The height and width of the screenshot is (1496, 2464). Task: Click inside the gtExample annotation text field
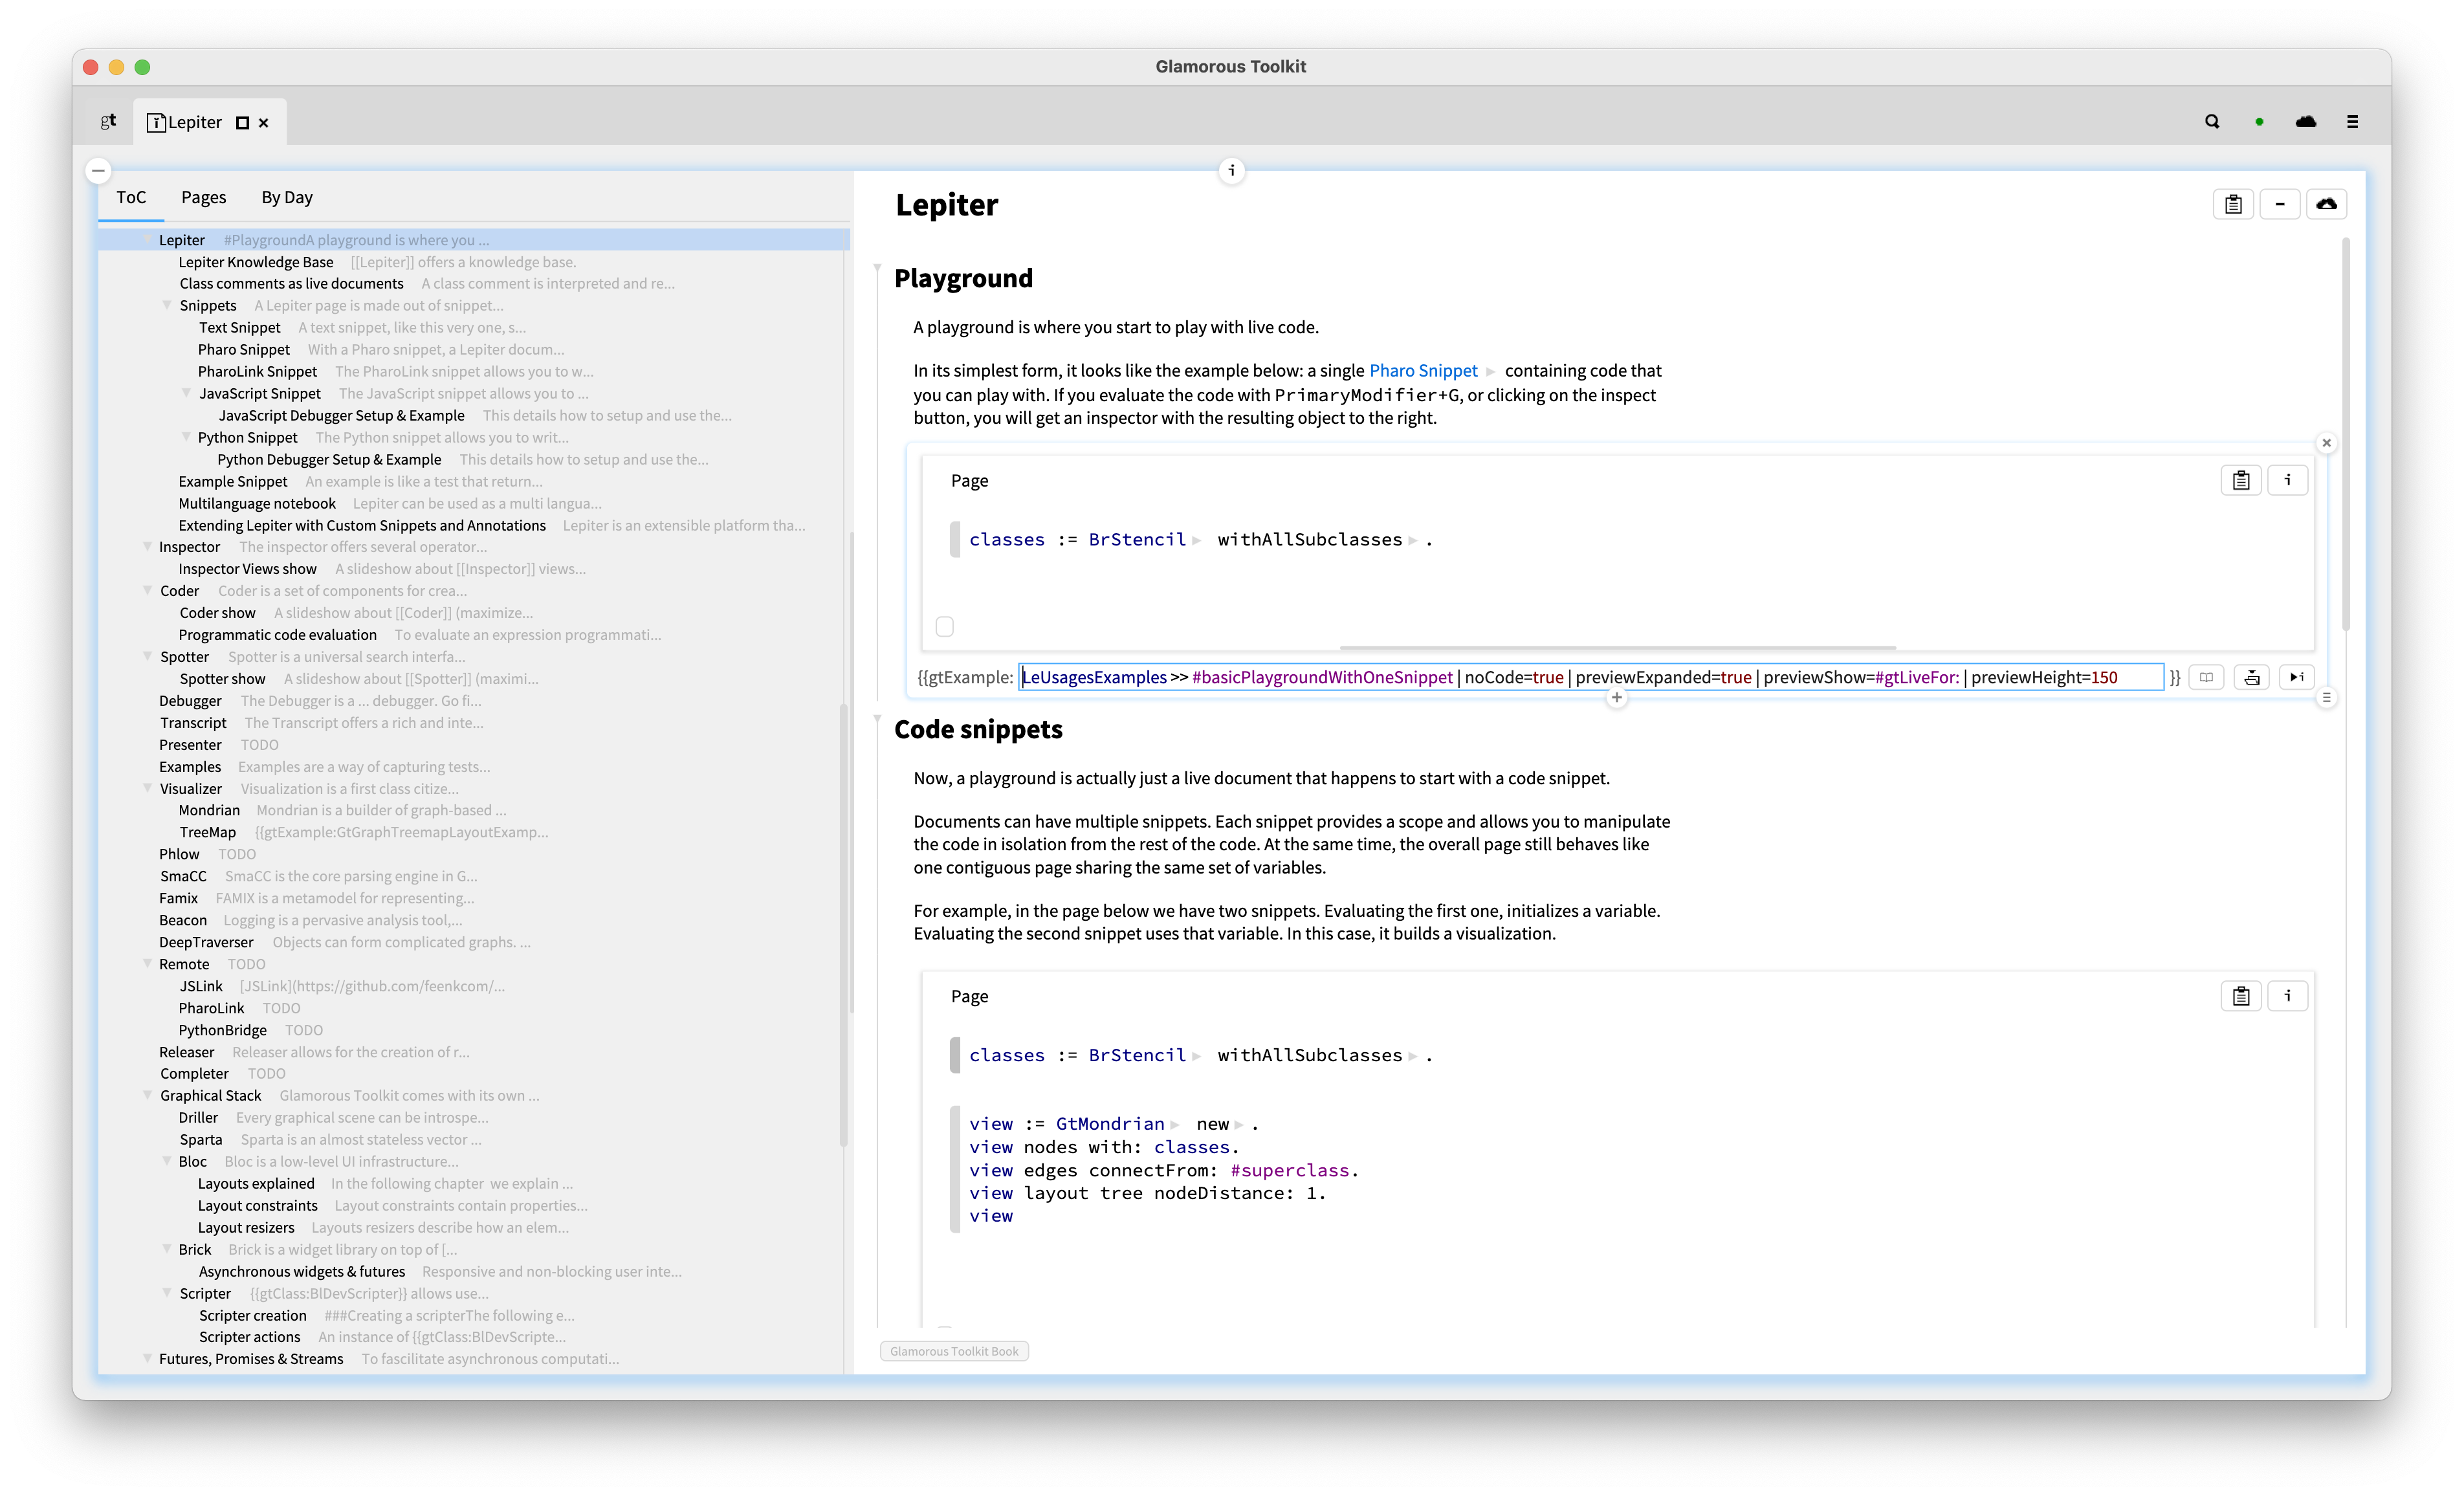coord(1591,677)
